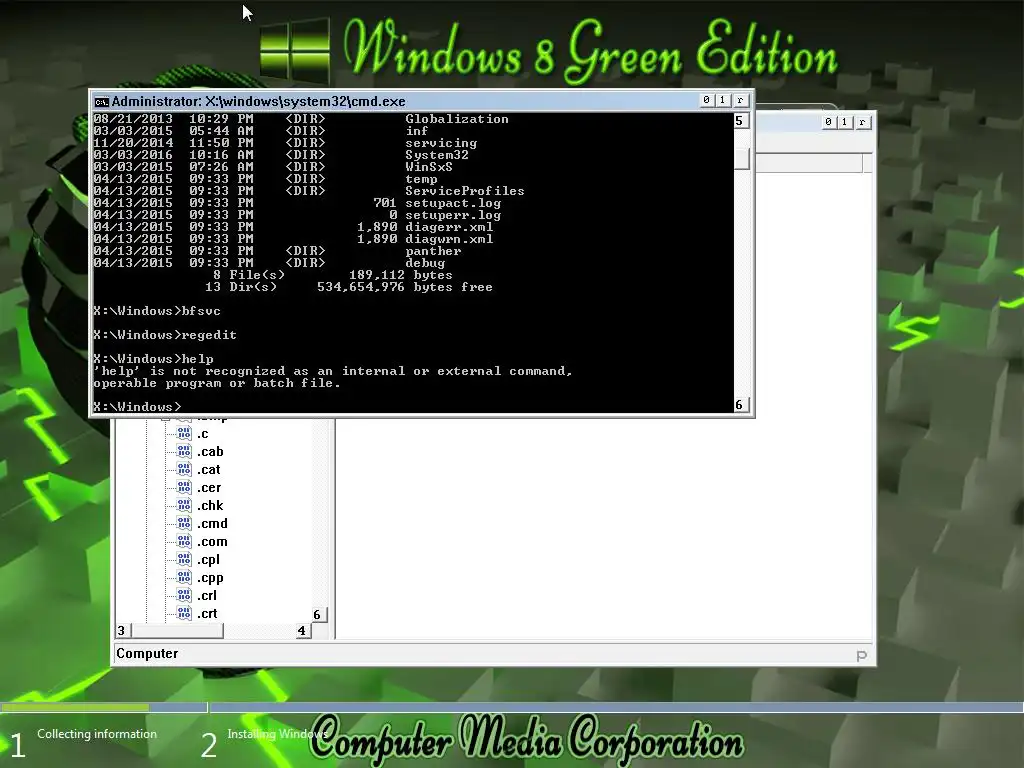Click the .cpp key label in tree
This screenshot has height=768, width=1024.
coord(210,578)
